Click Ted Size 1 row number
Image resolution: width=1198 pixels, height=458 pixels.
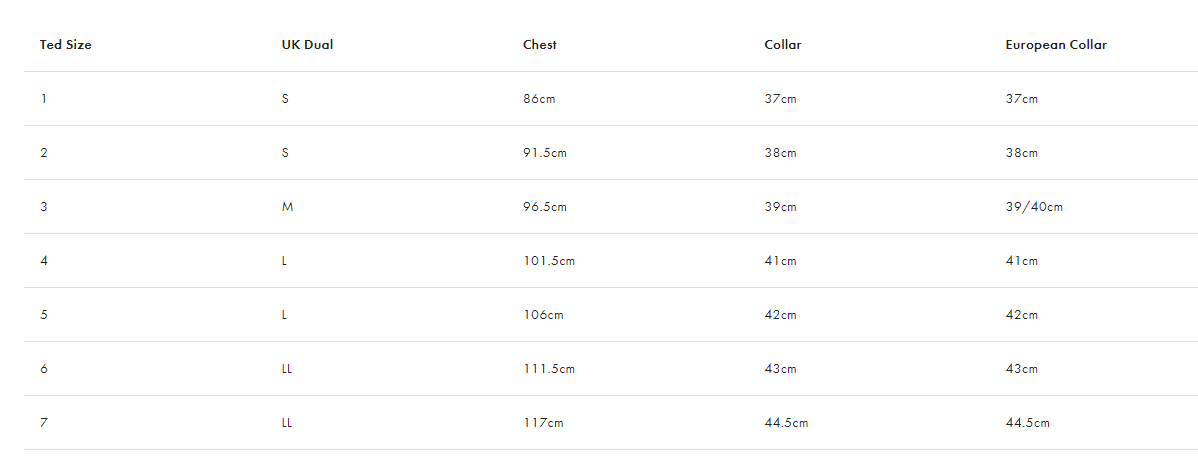pos(43,99)
